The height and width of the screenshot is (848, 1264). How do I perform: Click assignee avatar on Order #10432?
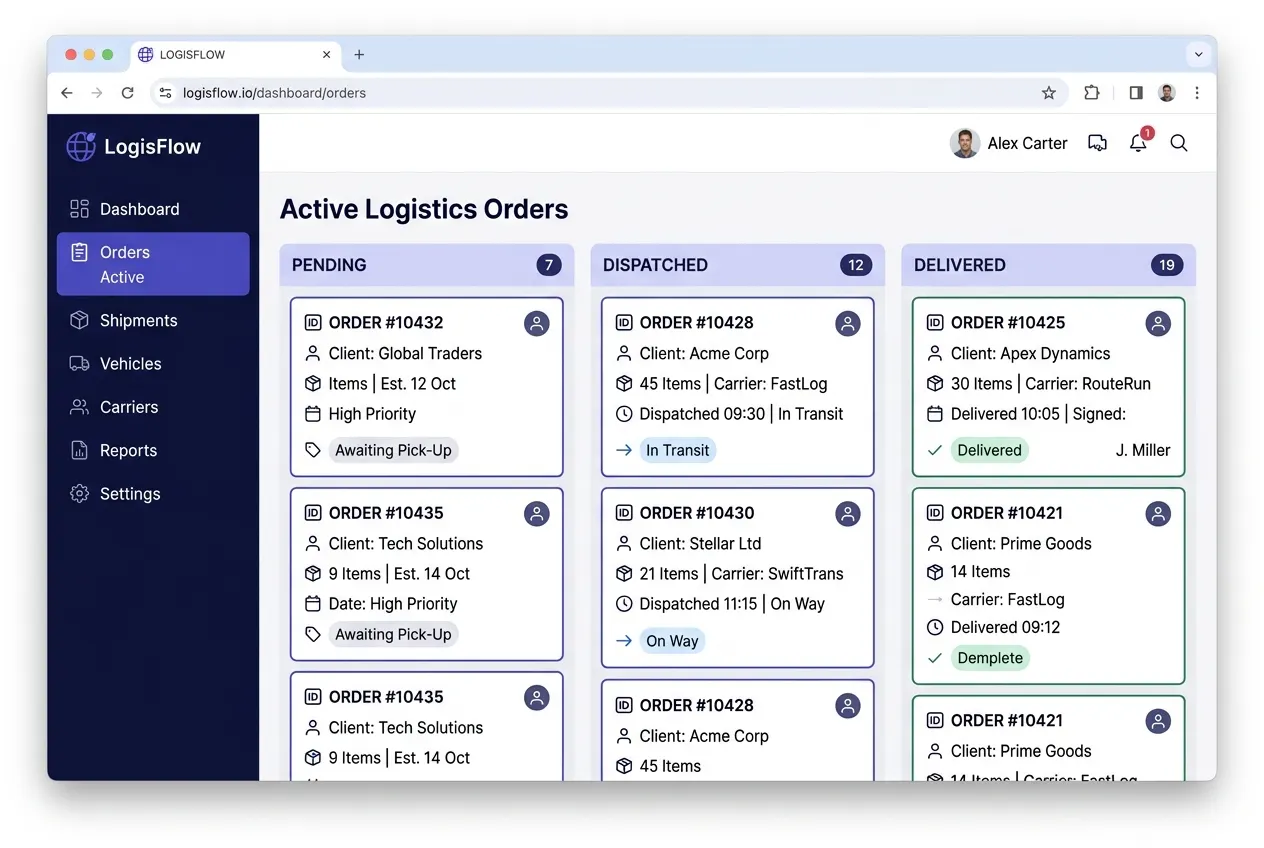click(x=537, y=323)
